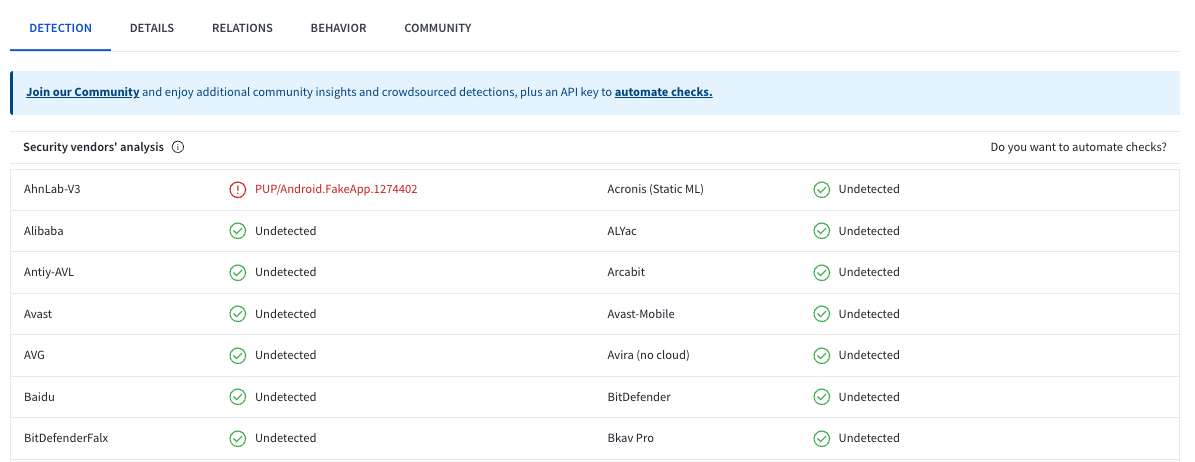Image resolution: width=1195 pixels, height=462 pixels.
Task: Follow the Join our Community link
Action: point(82,92)
